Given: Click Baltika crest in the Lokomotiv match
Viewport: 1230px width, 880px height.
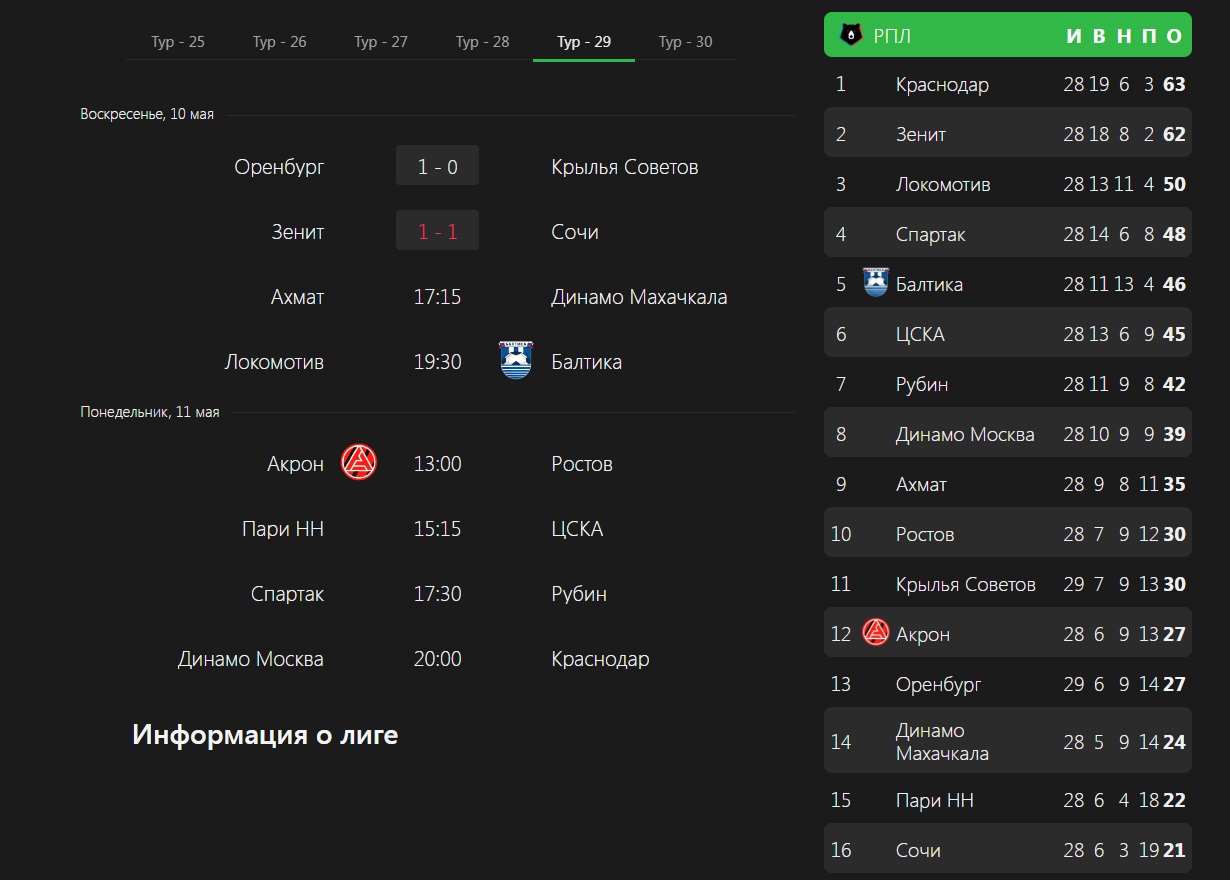Looking at the screenshot, I should pyautogui.click(x=516, y=361).
